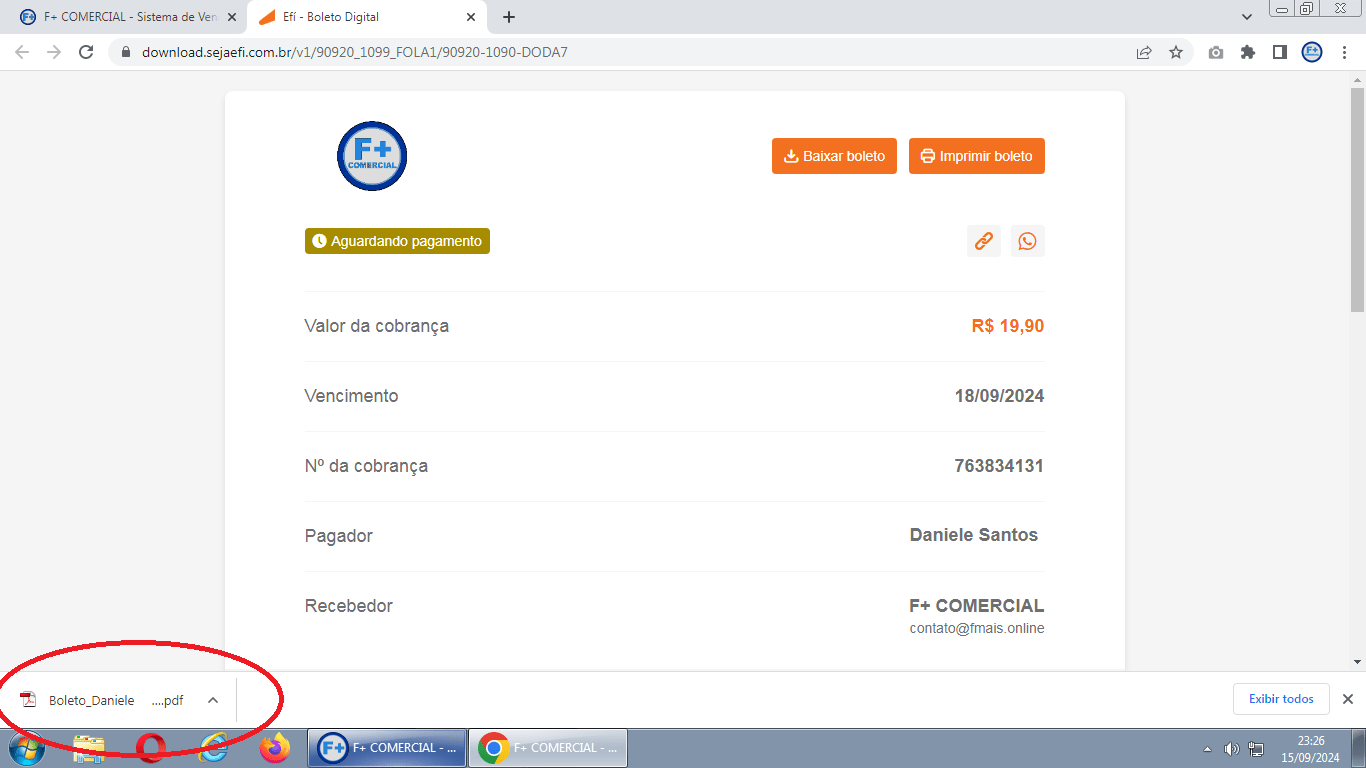This screenshot has height=768, width=1366.
Task: Open the tab search dropdown chevron
Action: [1247, 17]
